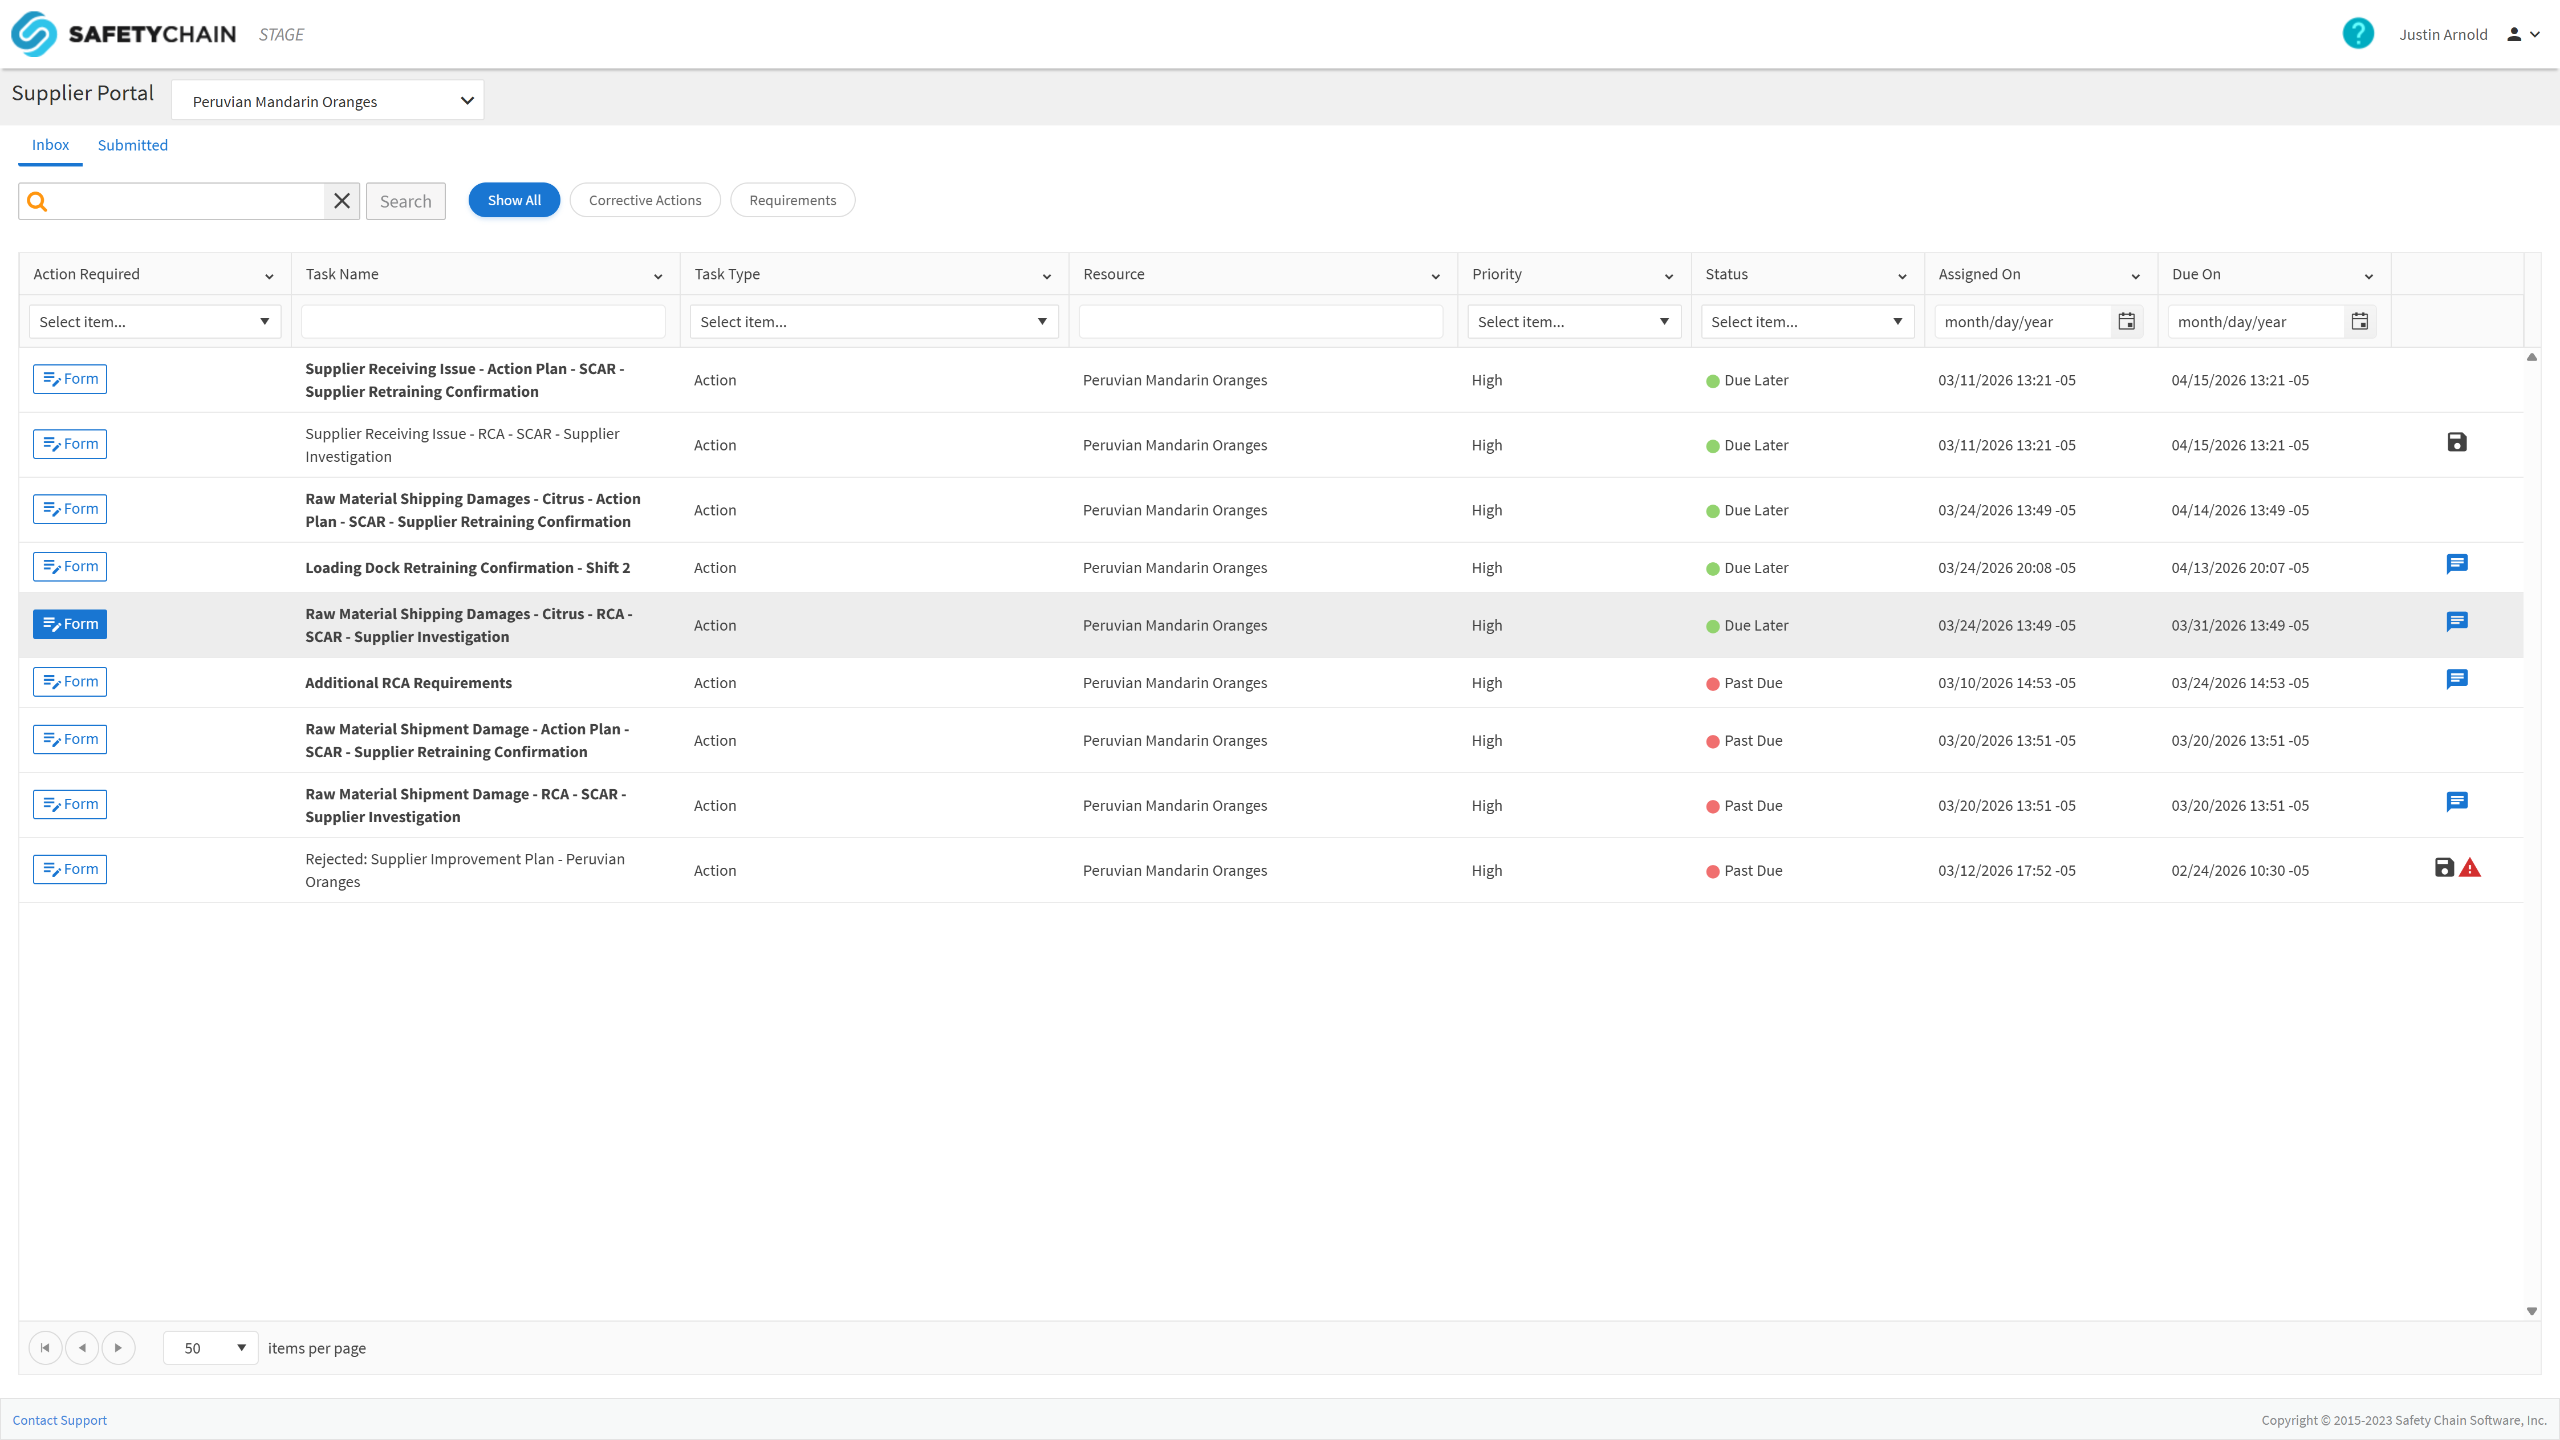The image size is (2560, 1440).
Task: Expand the Peruvian Mandarin Oranges supplier dropdown
Action: click(328, 101)
